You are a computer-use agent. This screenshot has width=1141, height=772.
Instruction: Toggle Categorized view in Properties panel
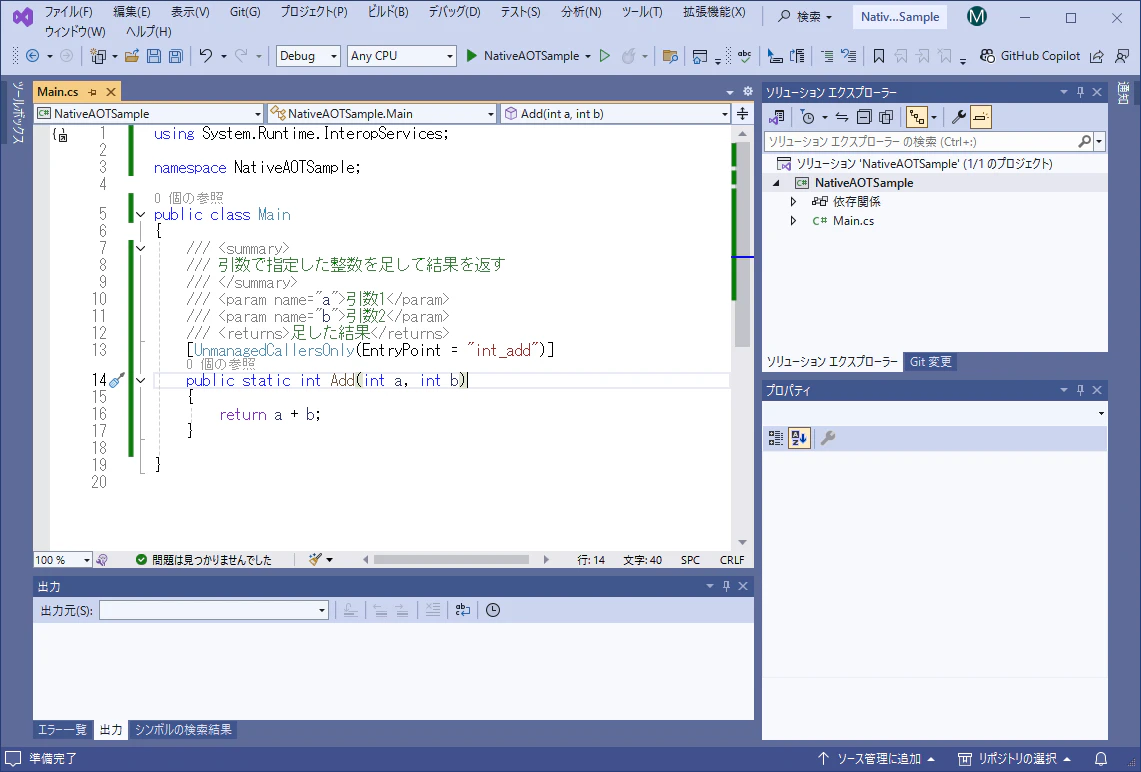pos(776,438)
